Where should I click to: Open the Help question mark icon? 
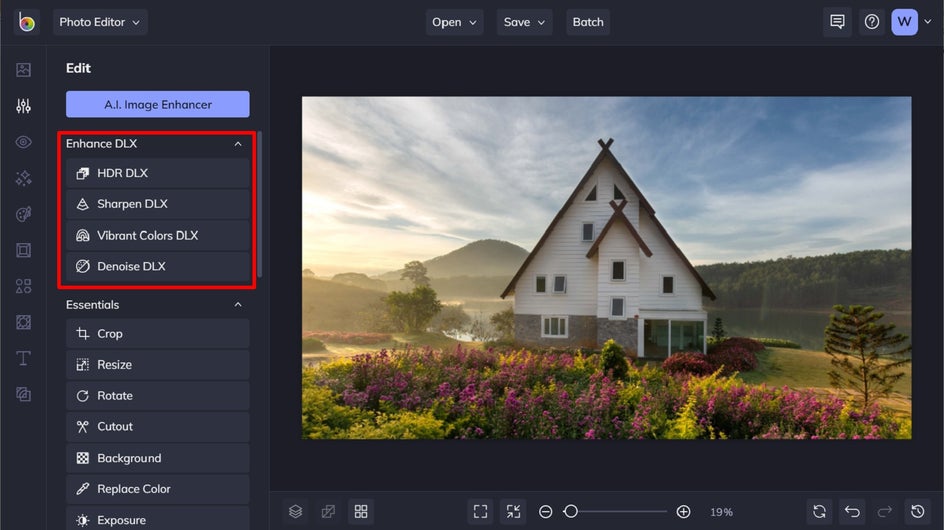(872, 22)
